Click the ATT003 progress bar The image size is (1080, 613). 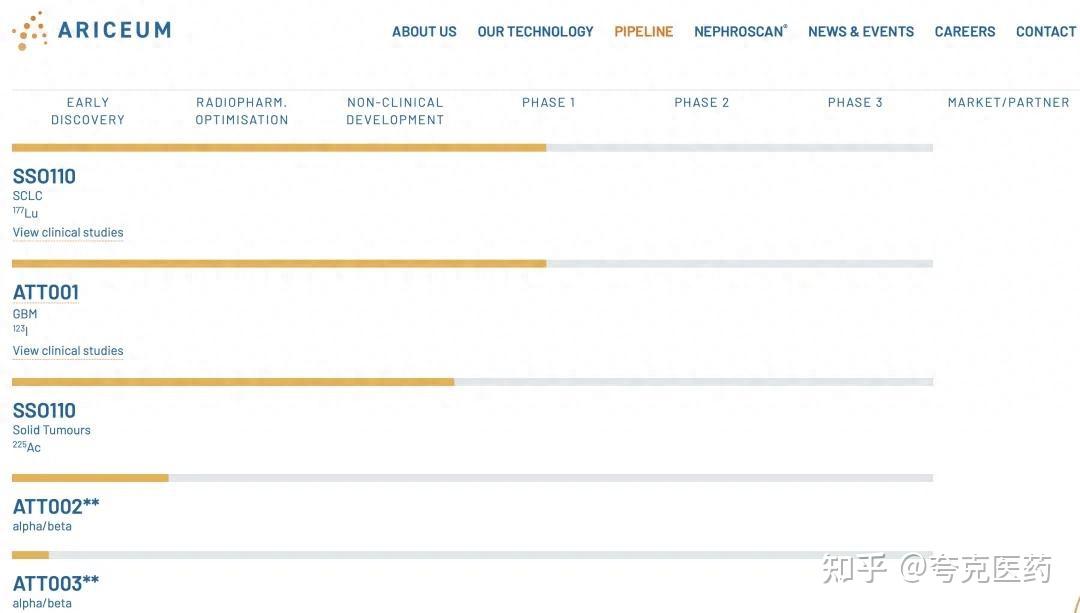[472, 555]
